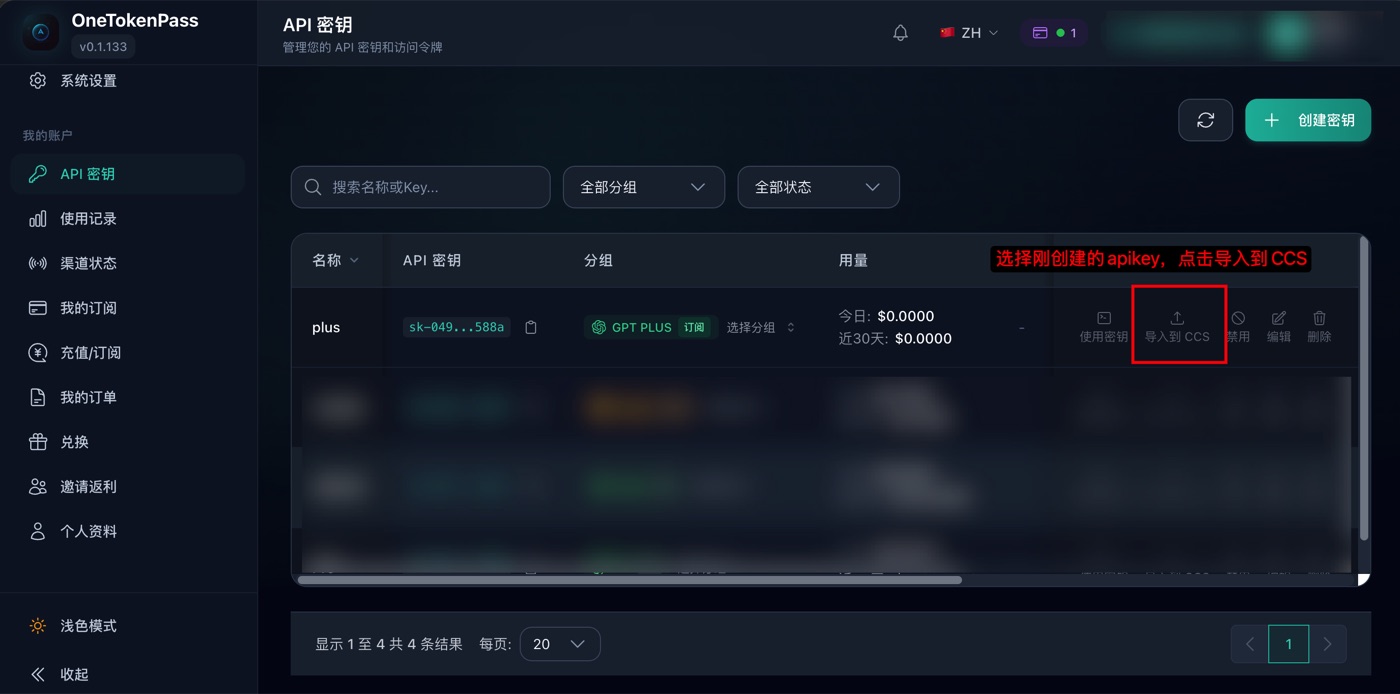
Task: Open 兑换 in sidebar
Action: pyautogui.click(x=128, y=442)
